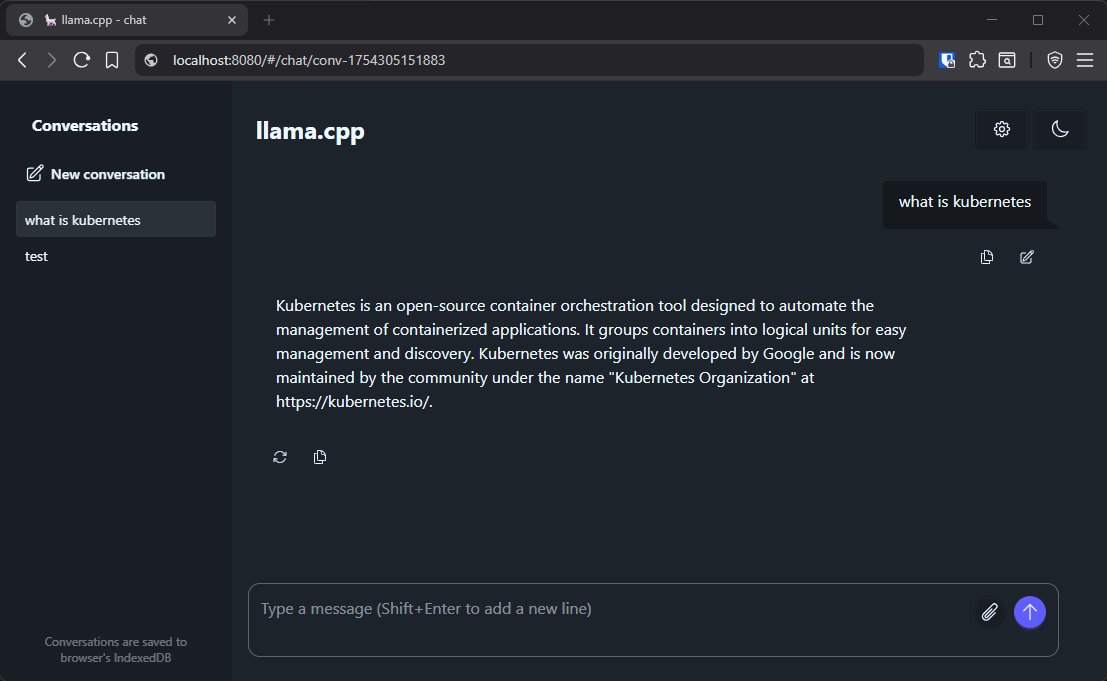Select the localhost:8080 address bar URL
Image resolution: width=1107 pixels, height=681 pixels.
pos(309,60)
